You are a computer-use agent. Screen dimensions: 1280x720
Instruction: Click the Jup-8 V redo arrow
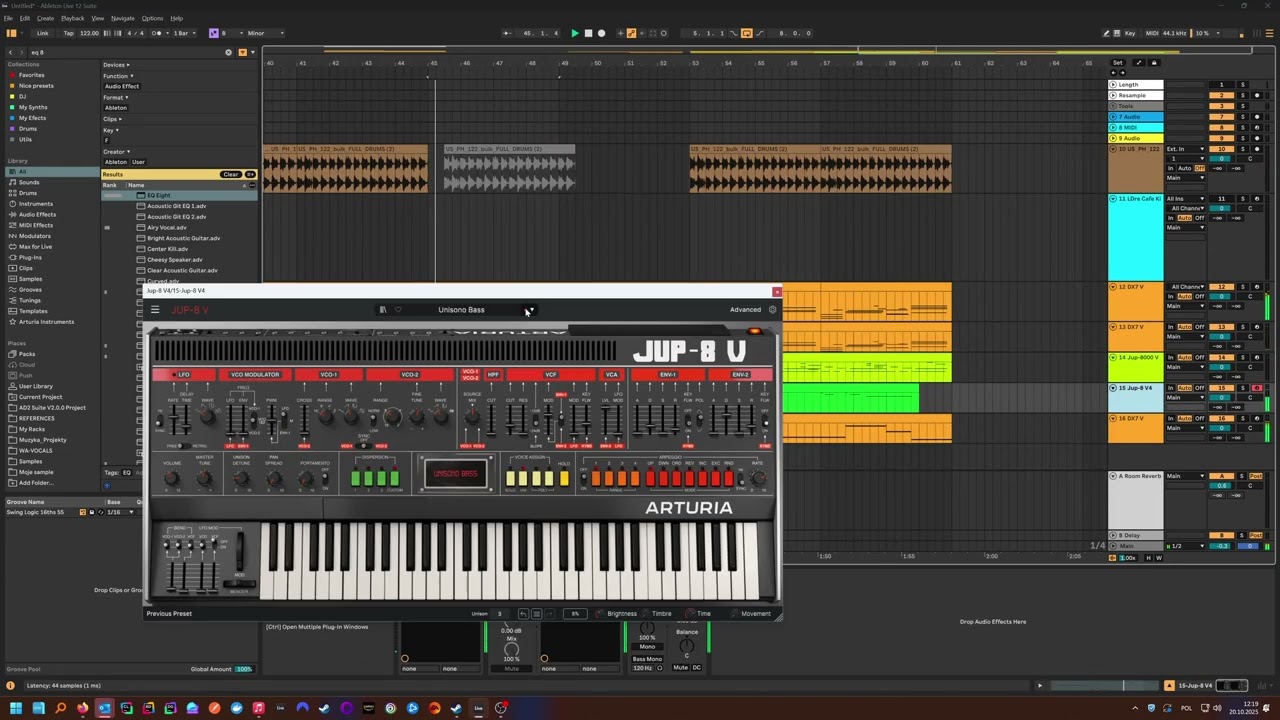(549, 614)
